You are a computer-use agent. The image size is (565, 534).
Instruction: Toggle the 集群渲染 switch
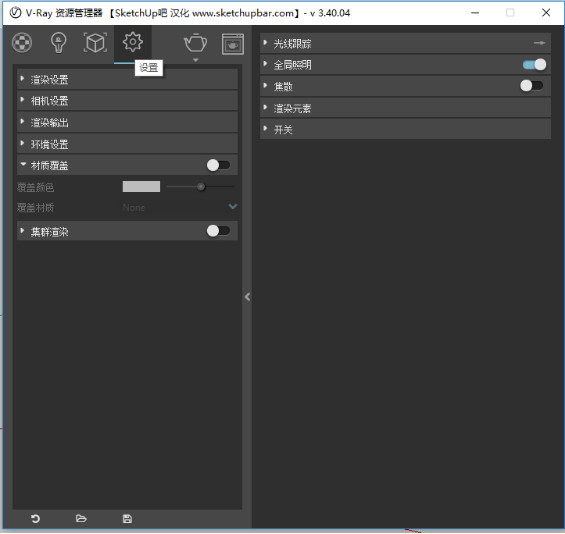(218, 231)
